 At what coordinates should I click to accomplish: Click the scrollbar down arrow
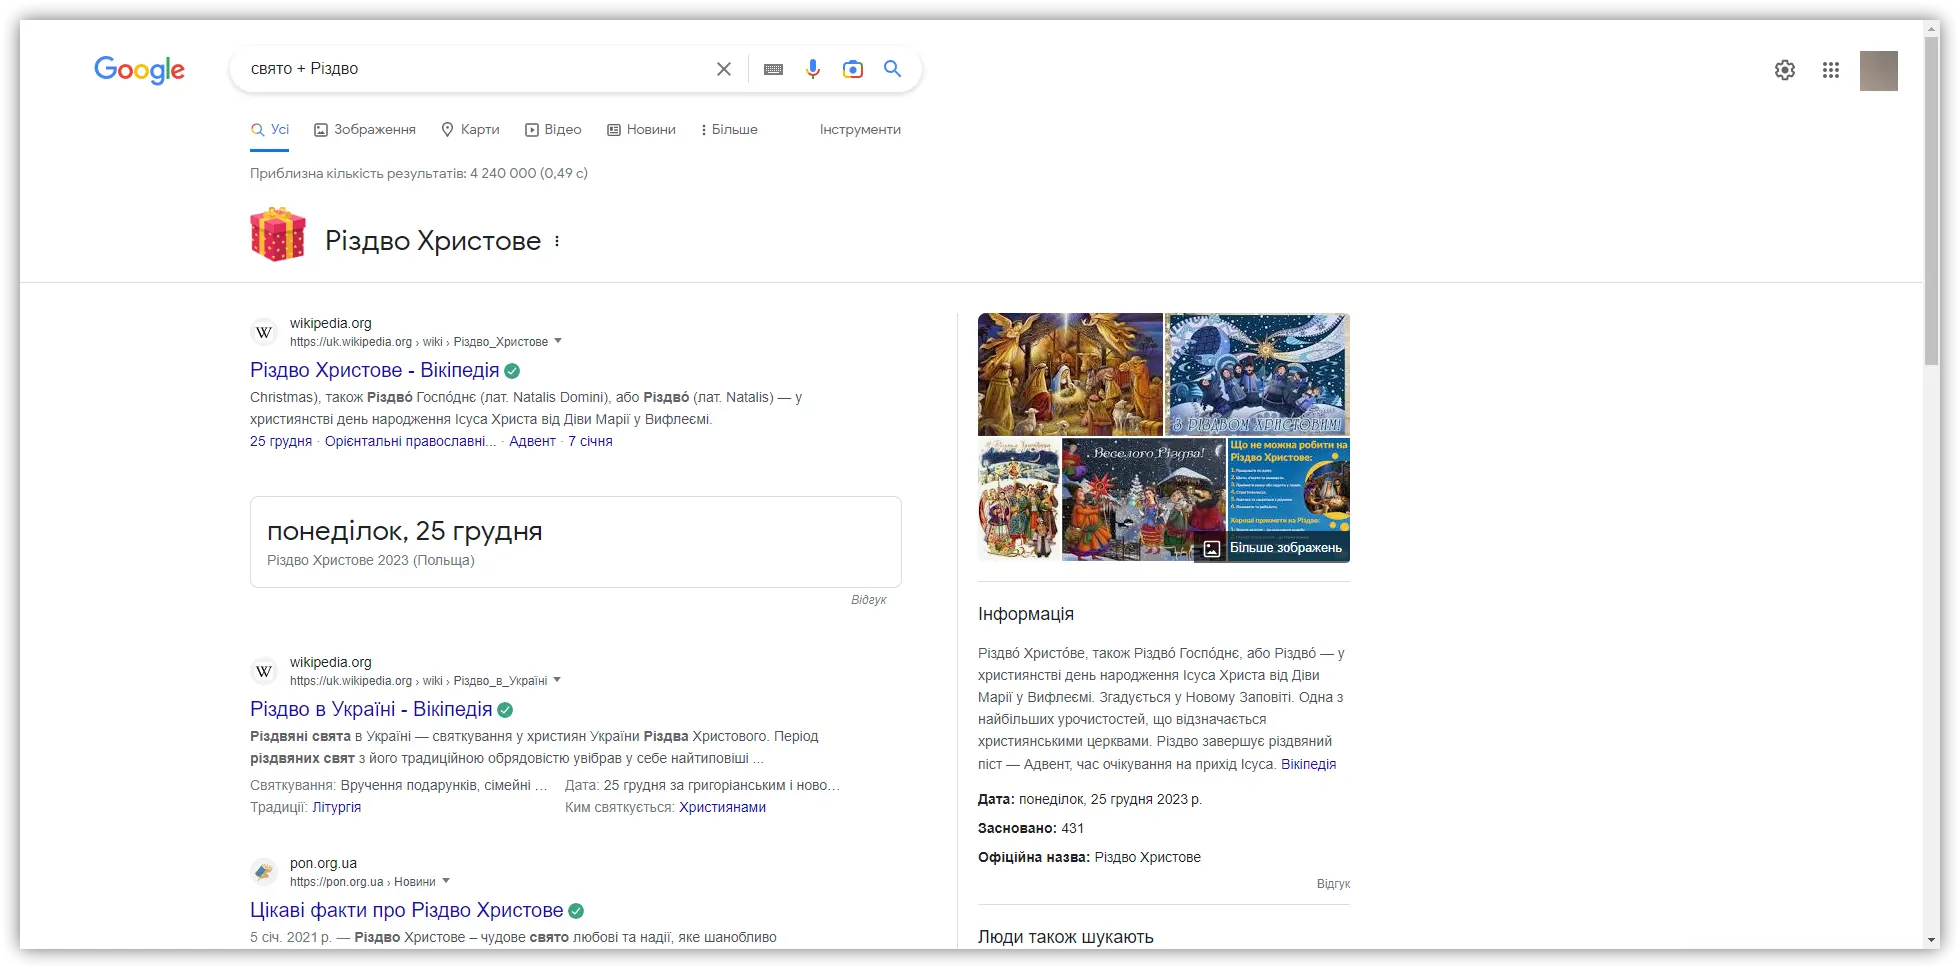click(1932, 940)
